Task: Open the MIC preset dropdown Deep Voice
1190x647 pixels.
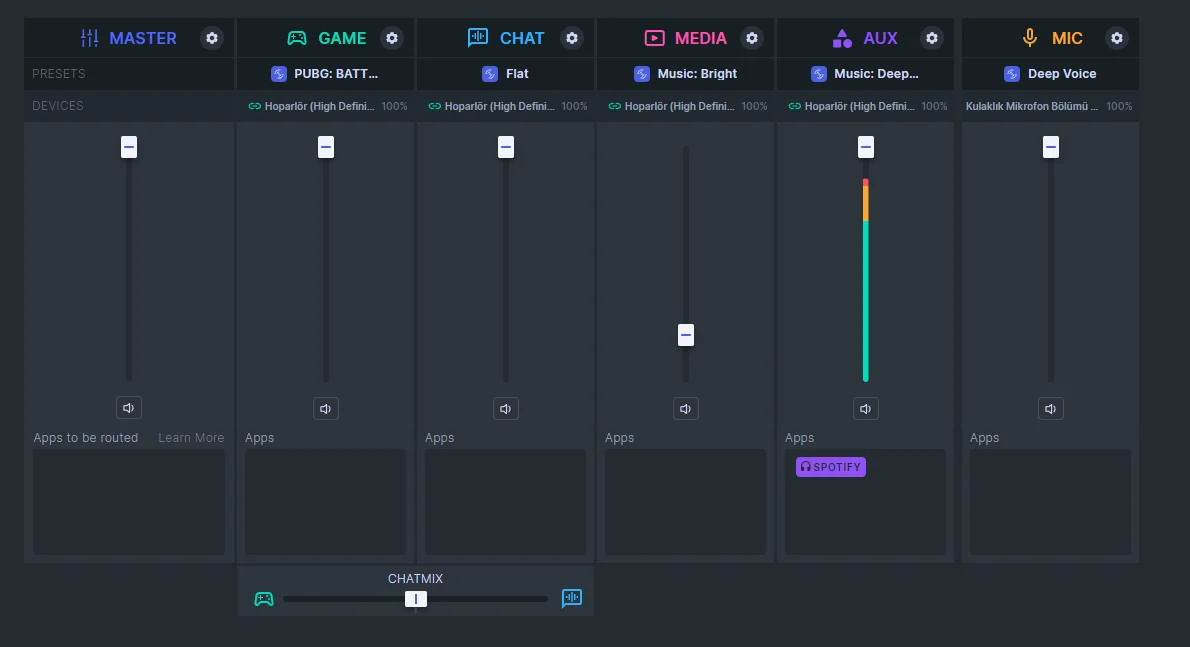Action: (x=1050, y=74)
